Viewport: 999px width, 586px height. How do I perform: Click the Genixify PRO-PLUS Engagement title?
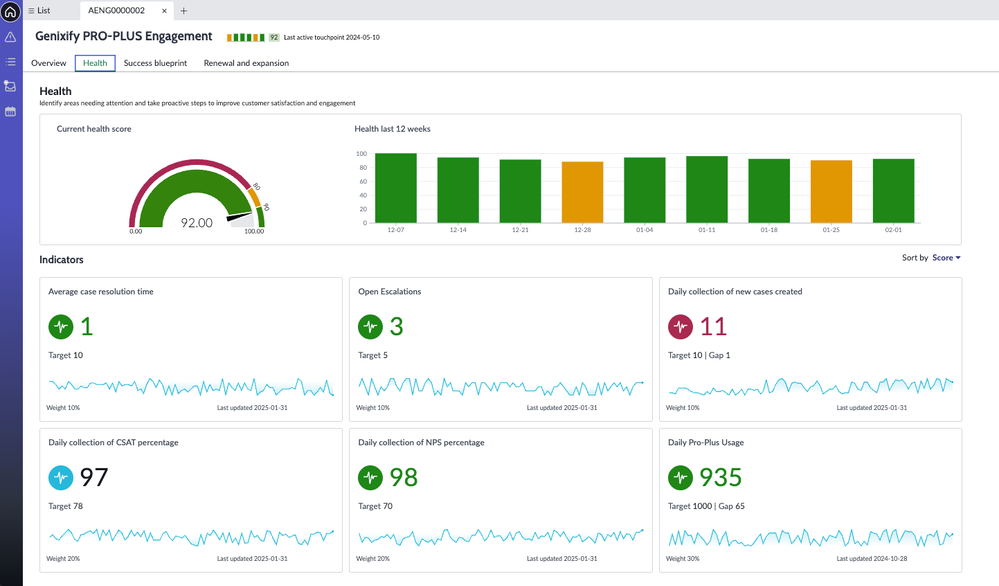[x=122, y=36]
